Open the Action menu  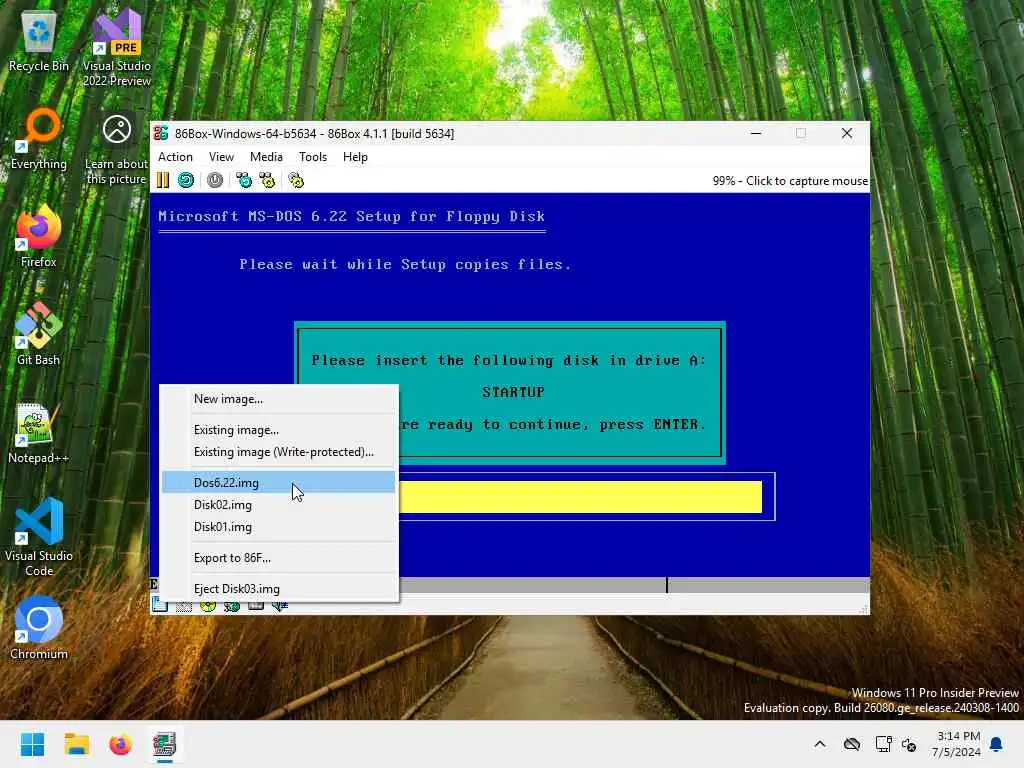coord(175,157)
